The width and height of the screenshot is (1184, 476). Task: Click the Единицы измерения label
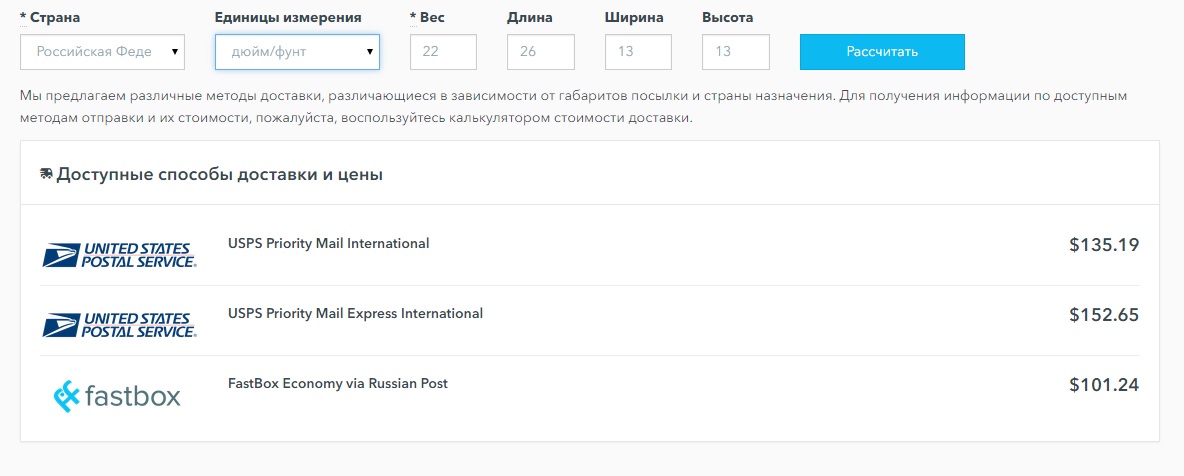pos(288,17)
